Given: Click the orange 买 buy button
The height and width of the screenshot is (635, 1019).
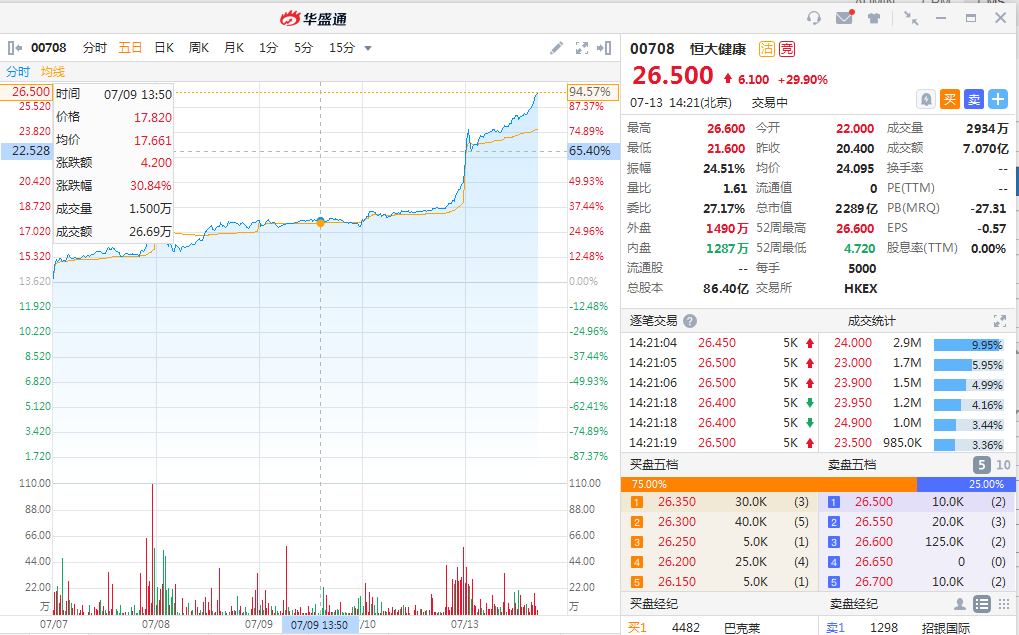Looking at the screenshot, I should click(949, 99).
